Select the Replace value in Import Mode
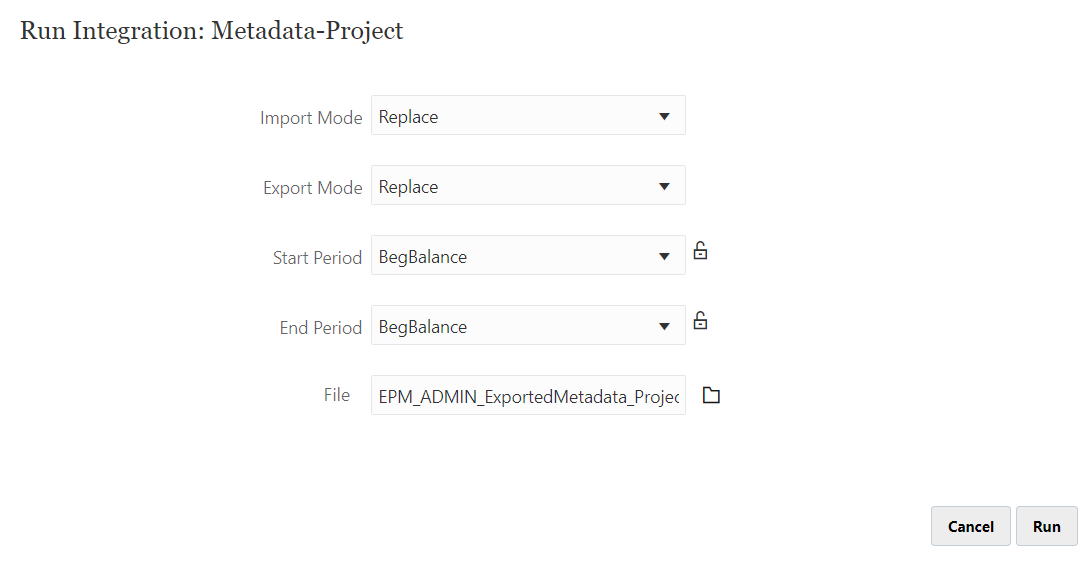 click(x=408, y=117)
